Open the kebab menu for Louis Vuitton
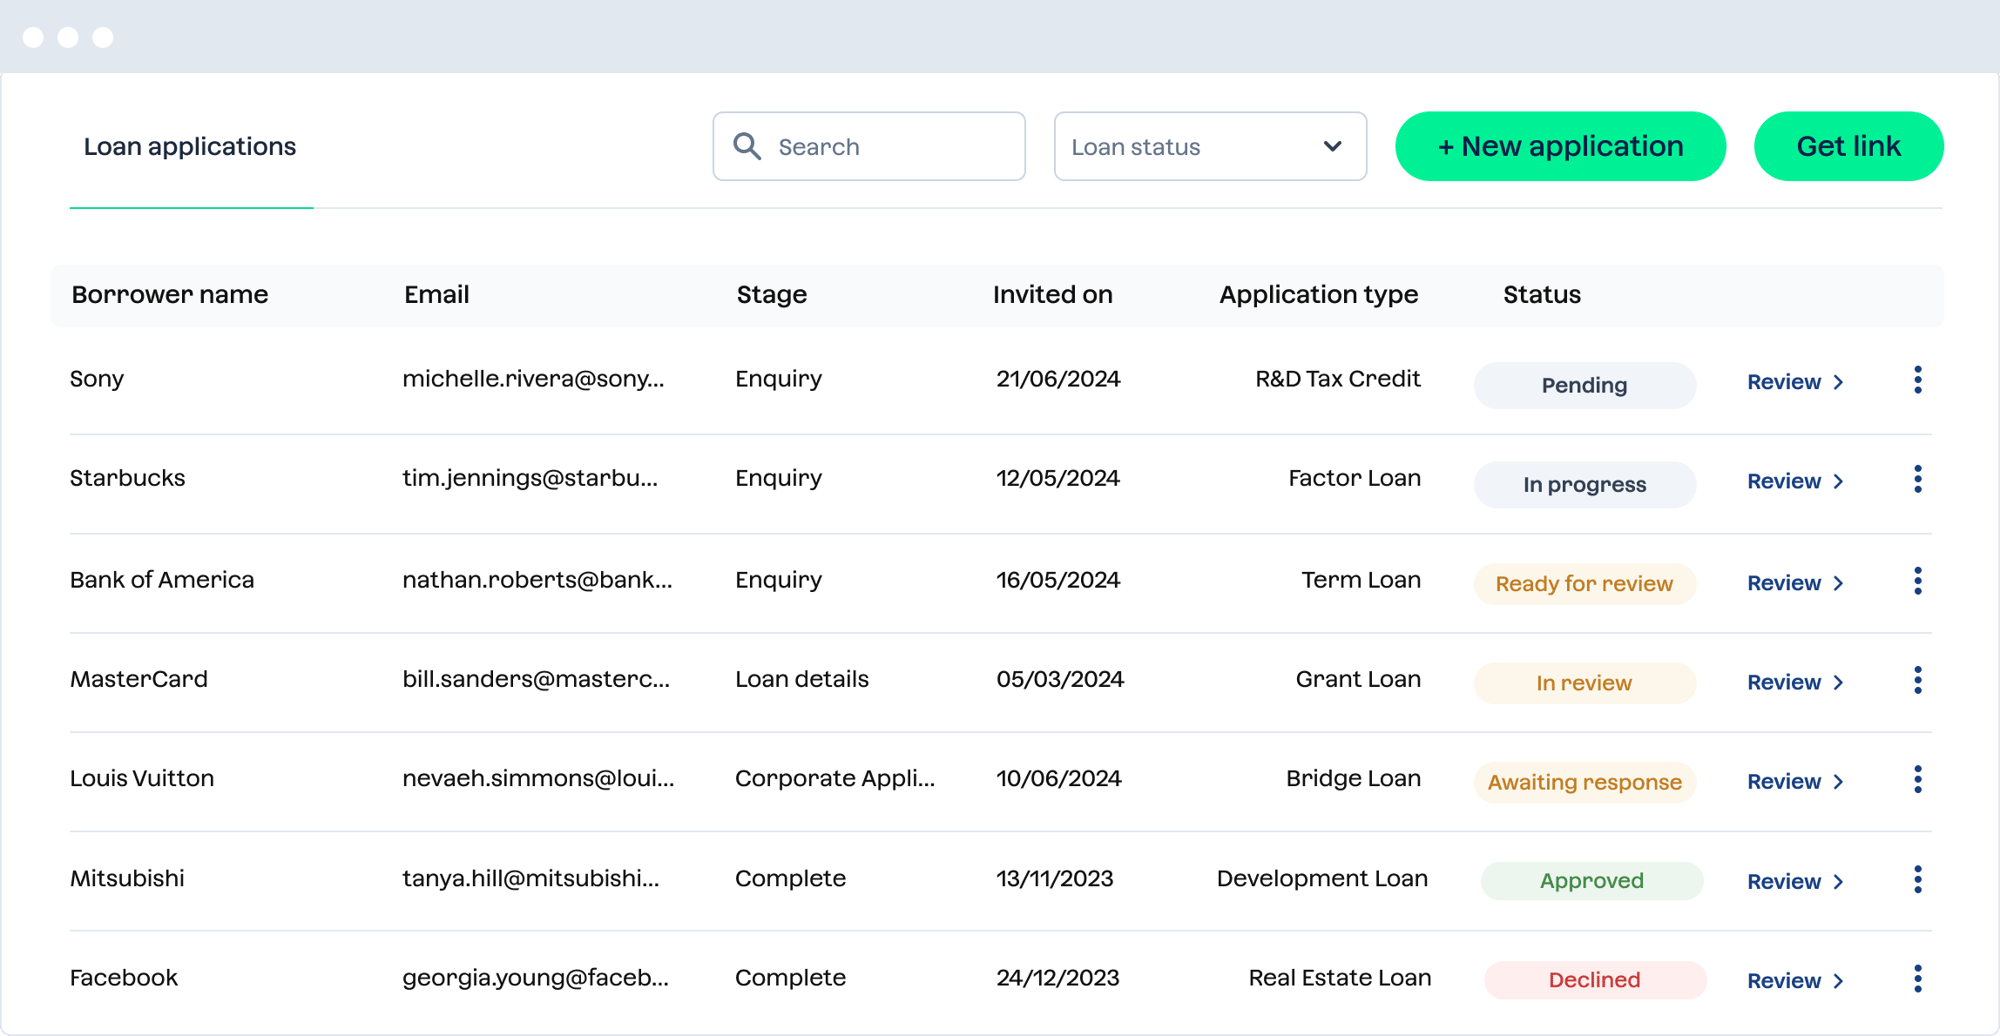 [x=1917, y=780]
